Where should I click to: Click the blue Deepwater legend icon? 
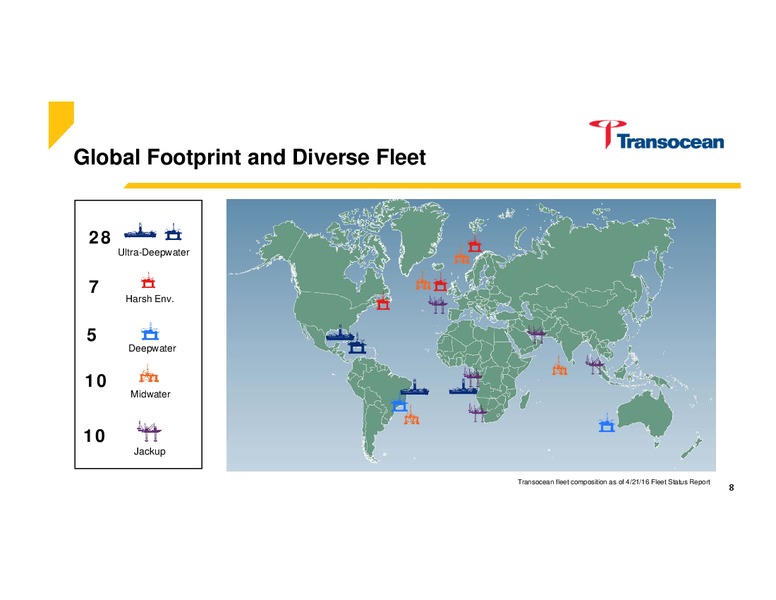[150, 332]
